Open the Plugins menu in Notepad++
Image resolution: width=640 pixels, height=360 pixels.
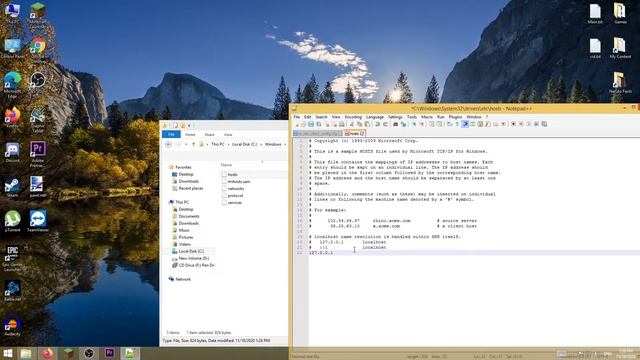[x=455, y=117]
